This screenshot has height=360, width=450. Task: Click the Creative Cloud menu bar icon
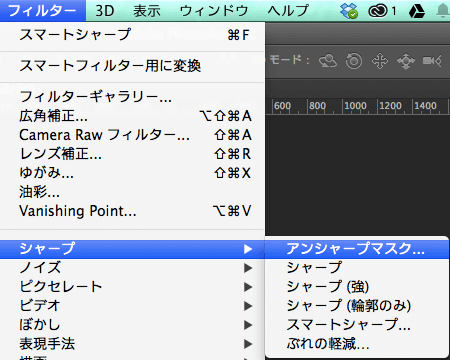(378, 11)
